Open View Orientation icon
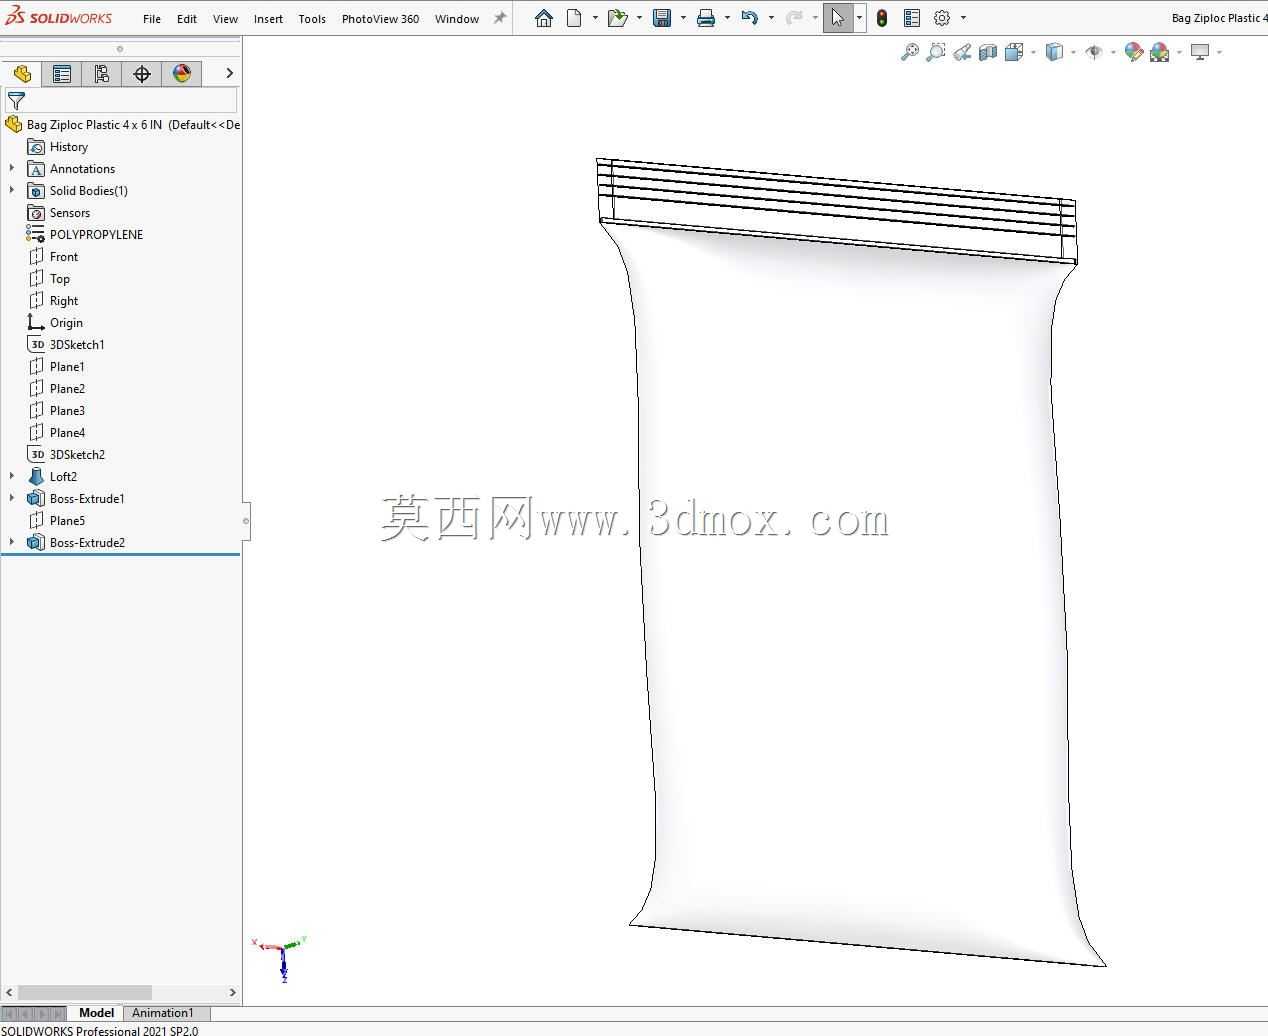This screenshot has width=1268, height=1036. tap(1014, 52)
